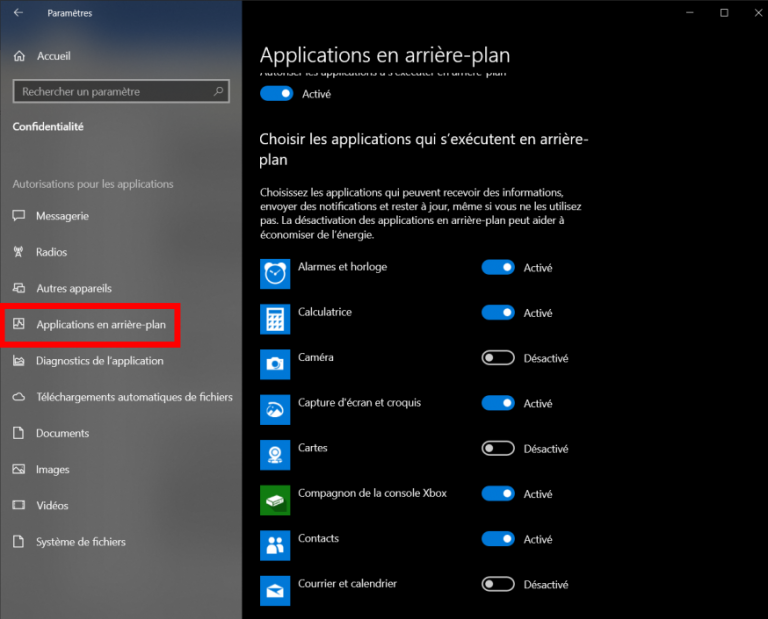768x619 pixels.
Task: Disable background toggle for Alarmes et horloge
Action: pyautogui.click(x=498, y=268)
